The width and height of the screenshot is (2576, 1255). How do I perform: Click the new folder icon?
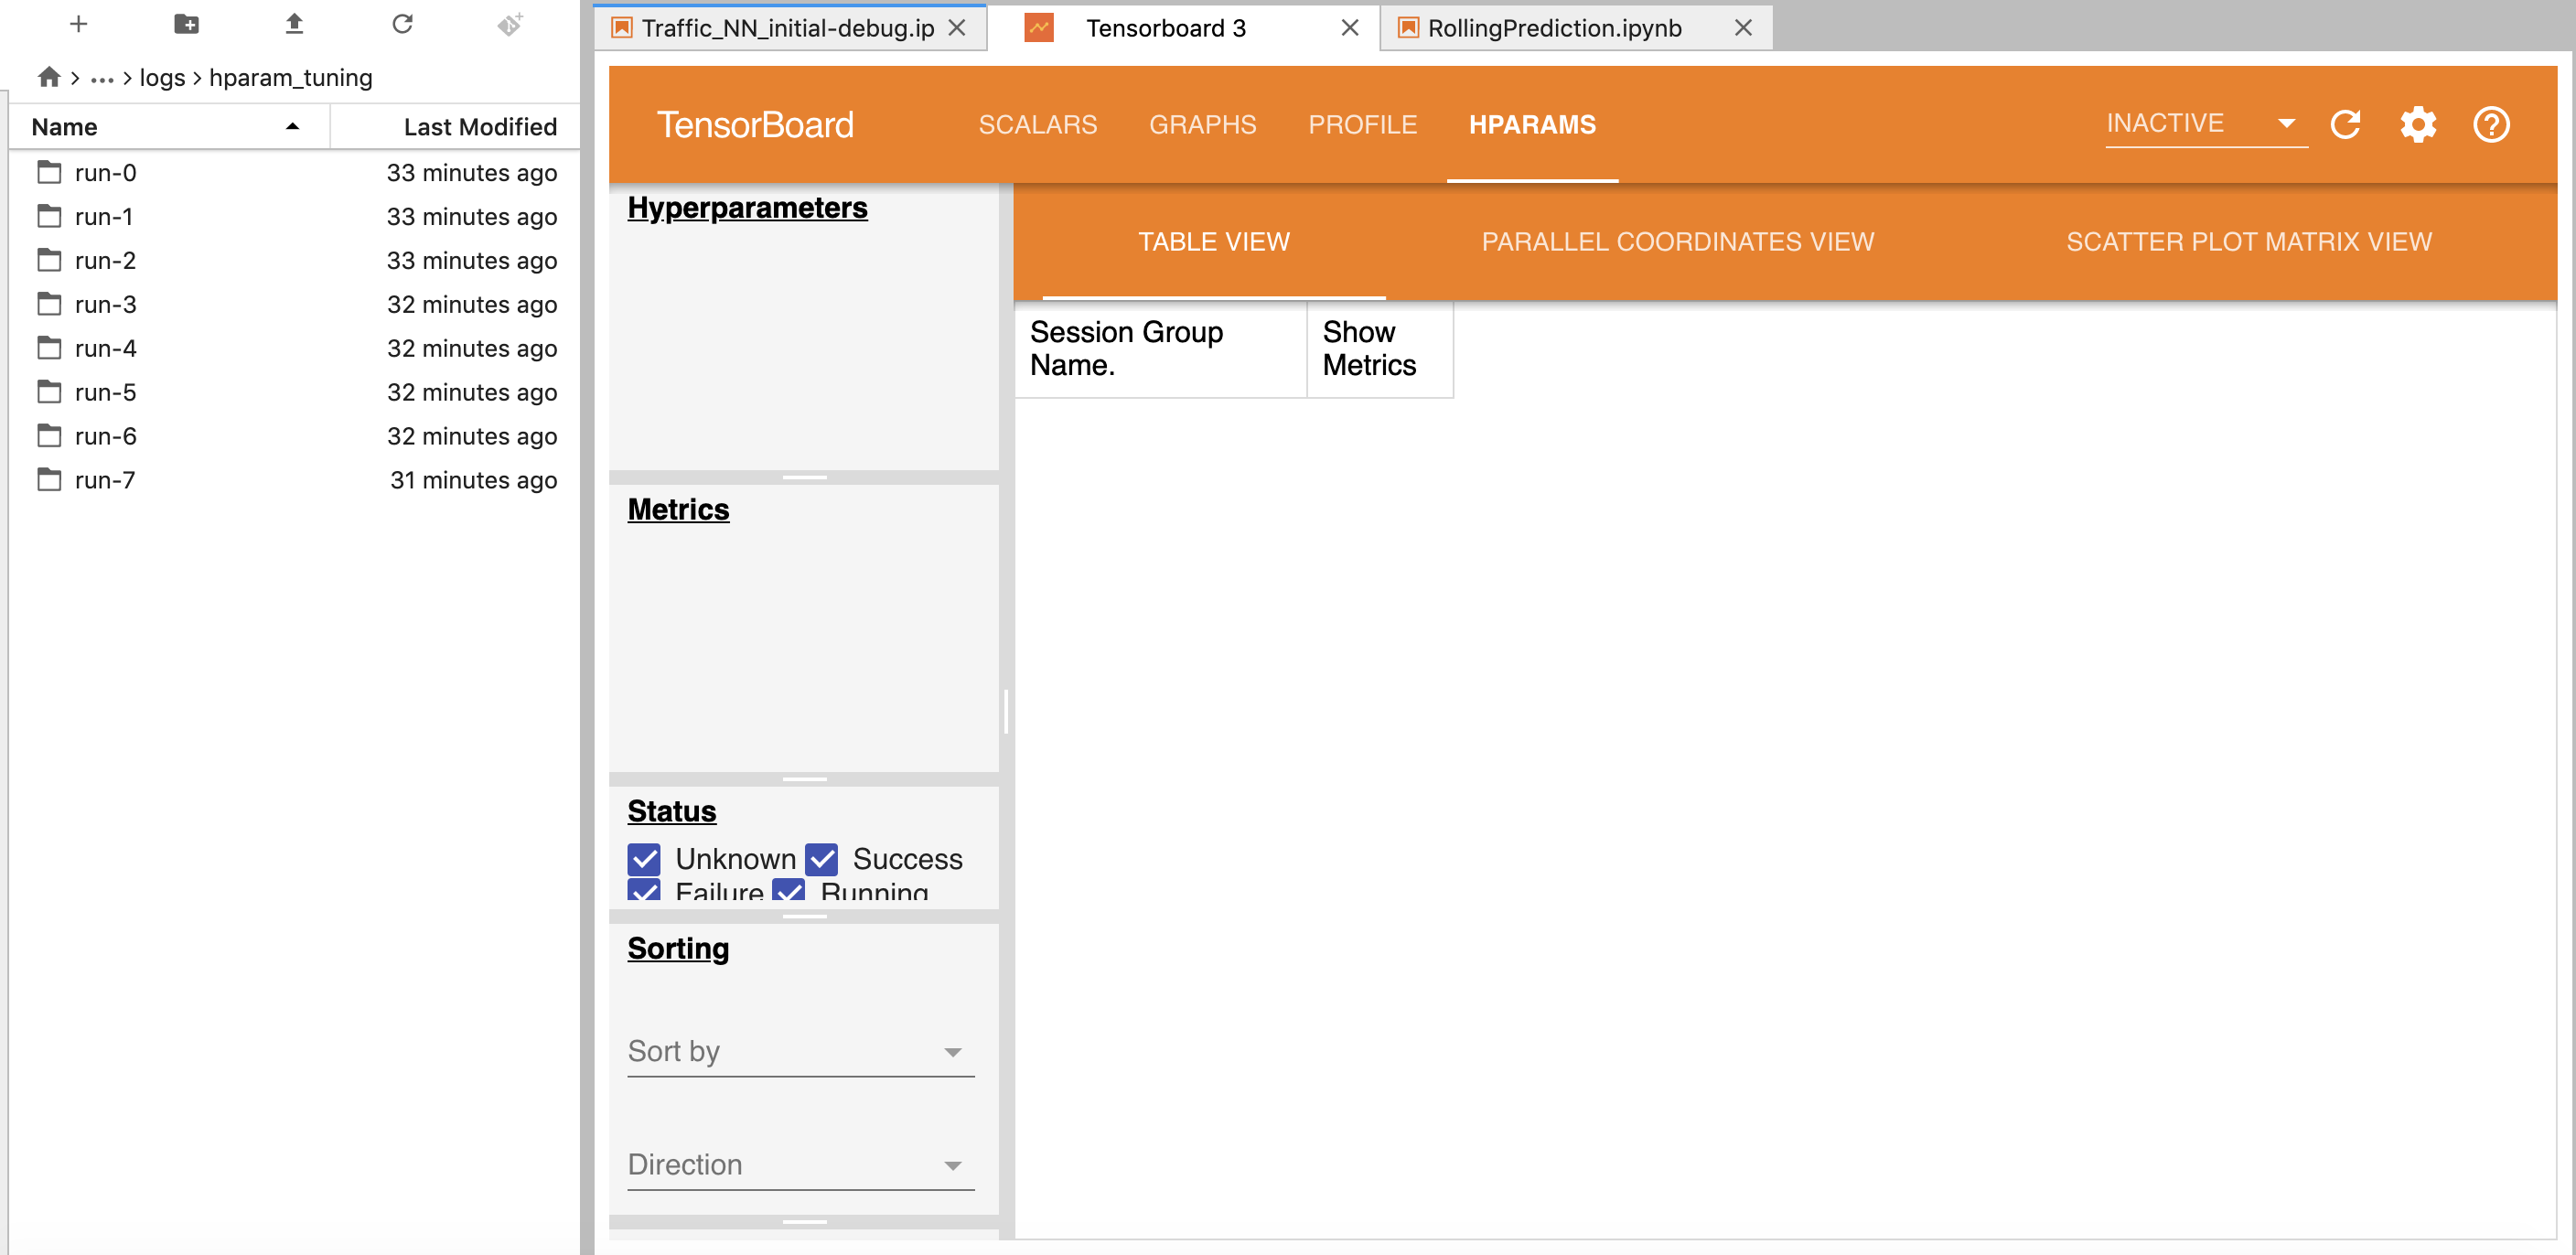pos(186,24)
